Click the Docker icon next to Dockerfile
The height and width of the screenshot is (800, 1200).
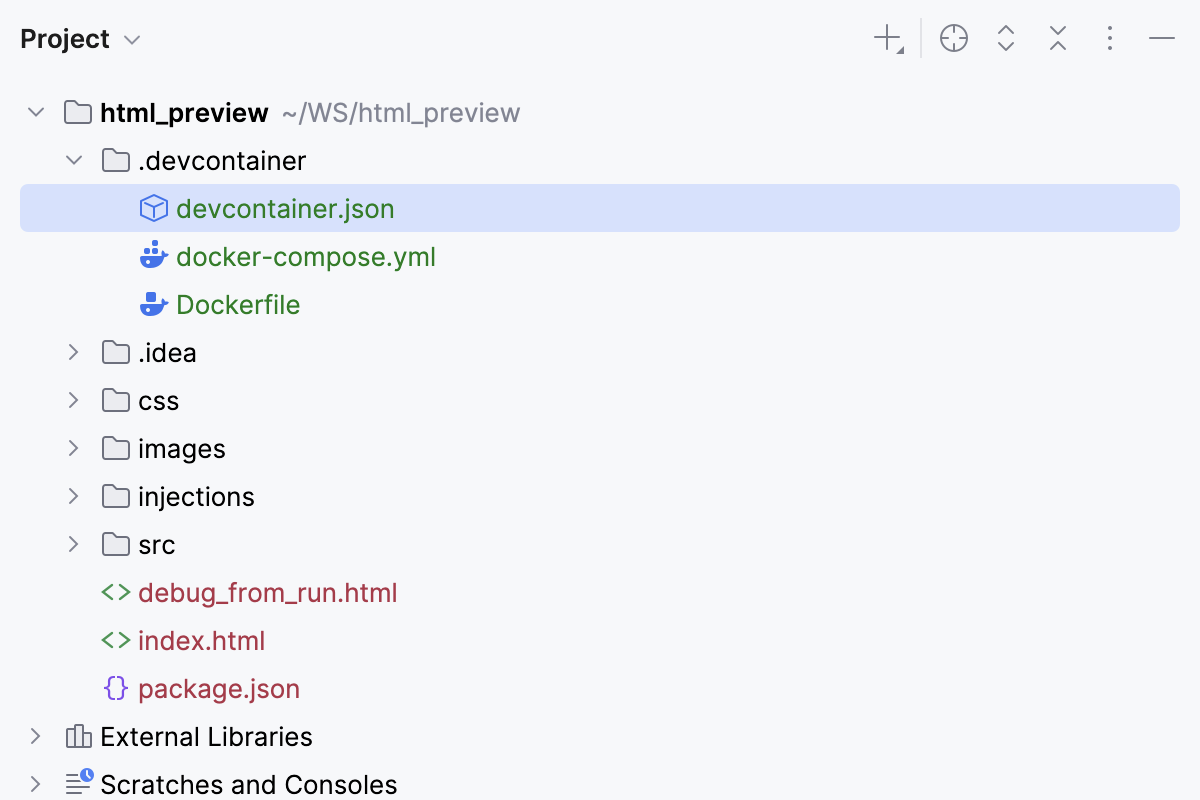point(154,304)
